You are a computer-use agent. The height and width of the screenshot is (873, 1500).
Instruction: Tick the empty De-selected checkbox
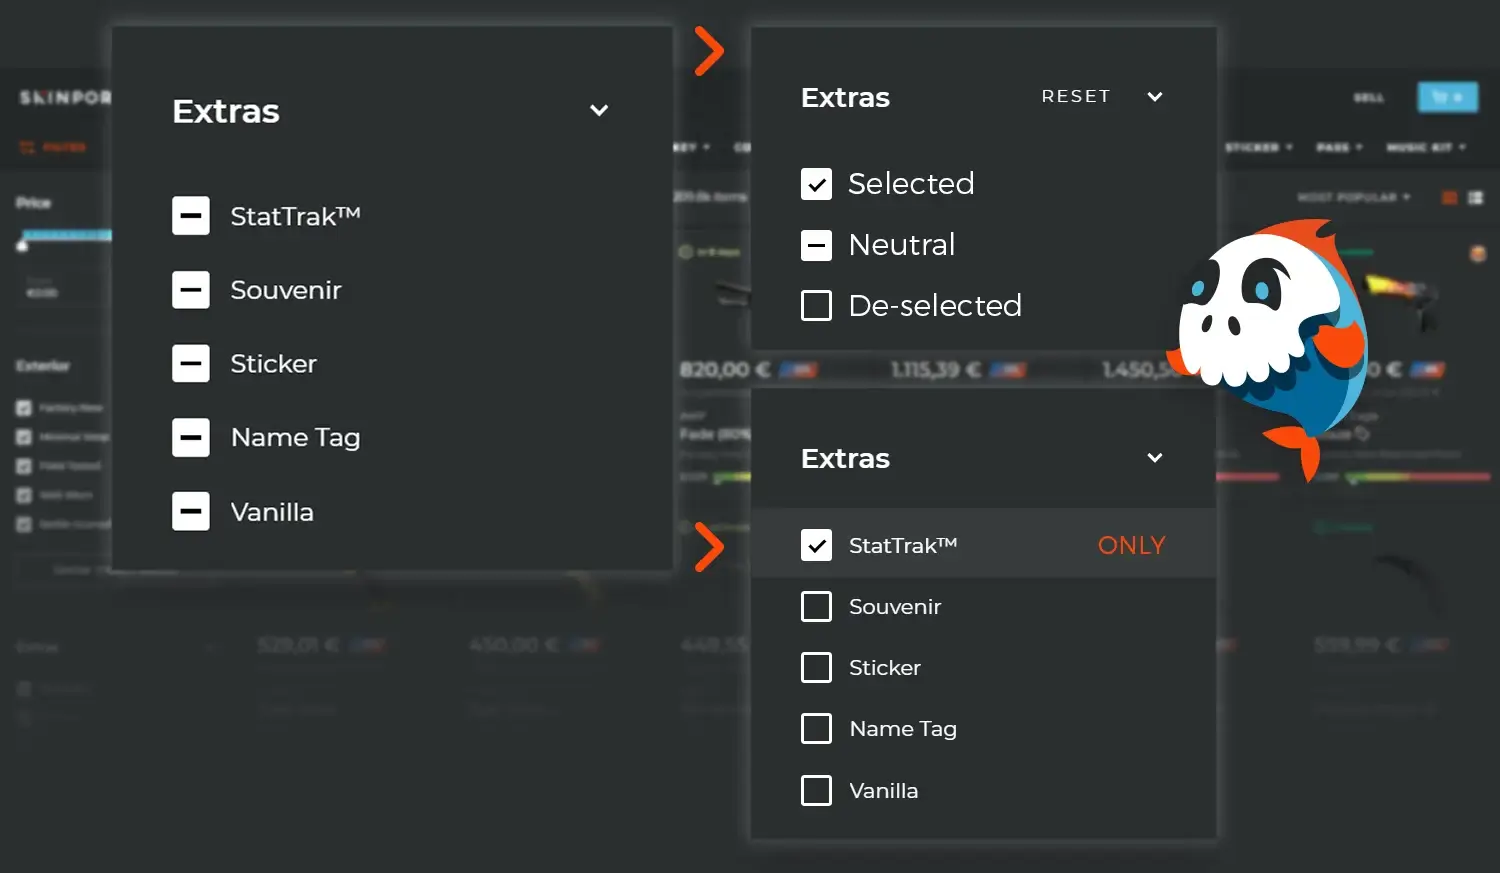[816, 305]
